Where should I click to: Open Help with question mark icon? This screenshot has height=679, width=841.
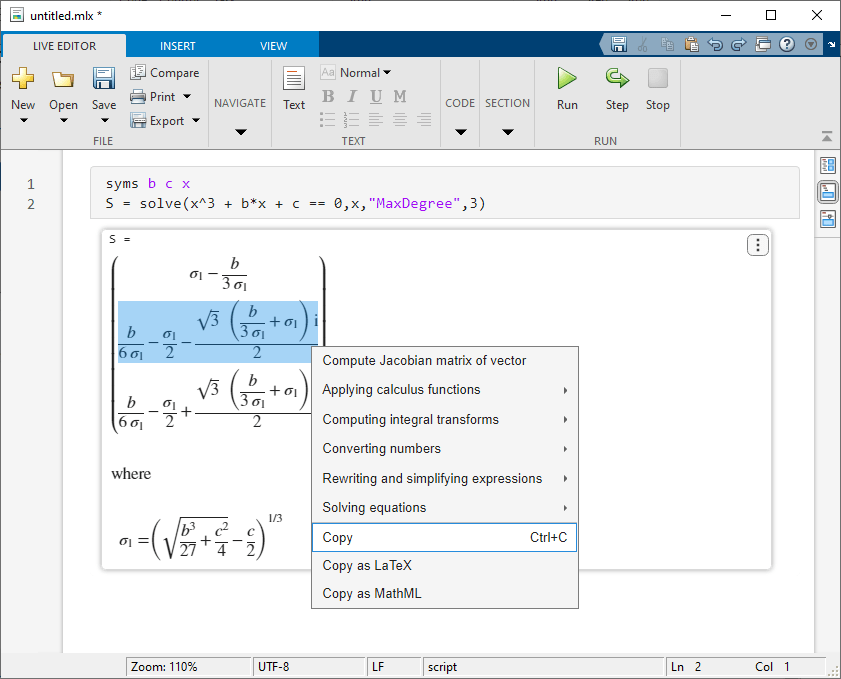[x=787, y=44]
